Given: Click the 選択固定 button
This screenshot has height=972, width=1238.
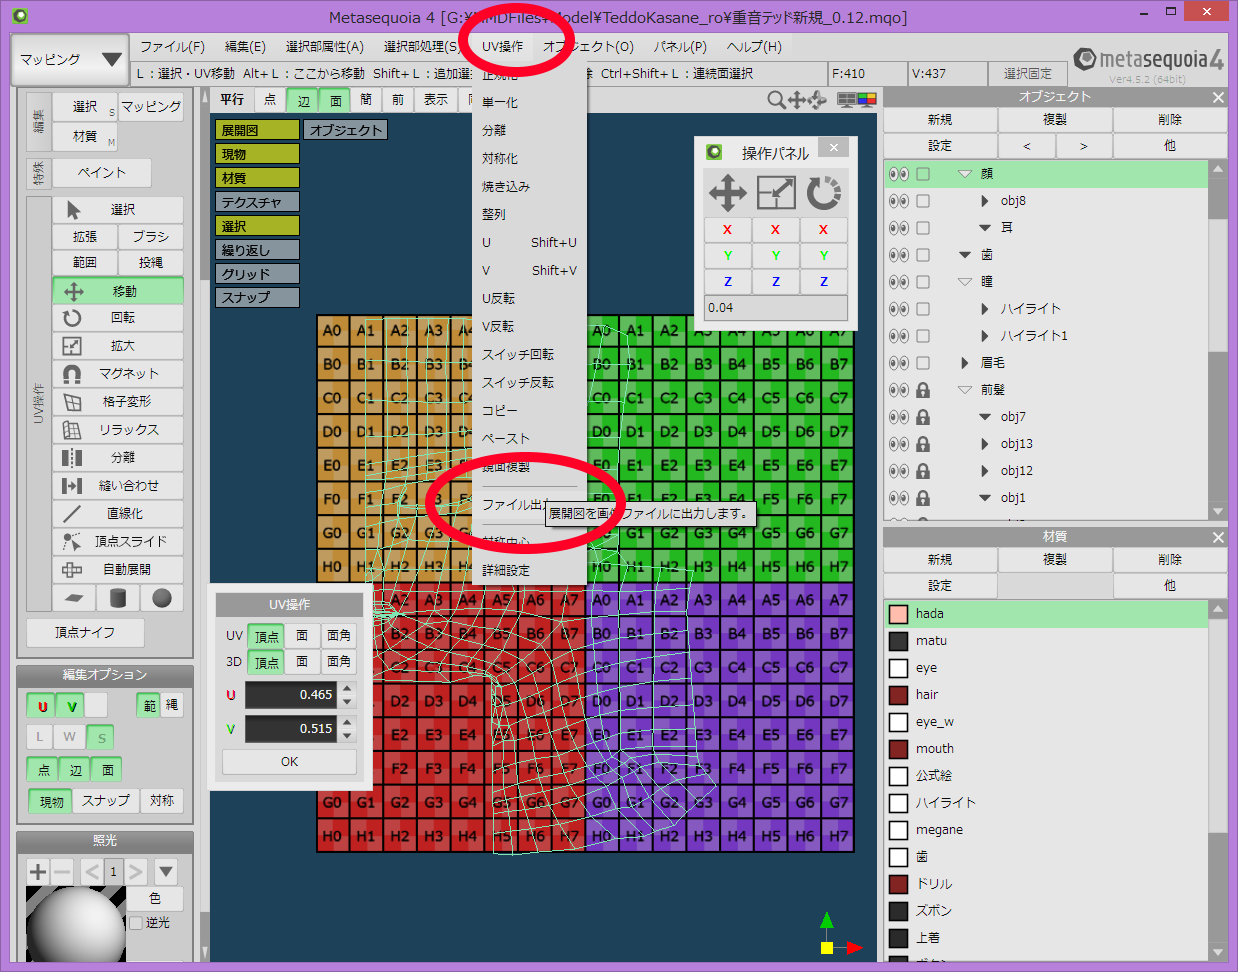Looking at the screenshot, I should coord(1028,74).
